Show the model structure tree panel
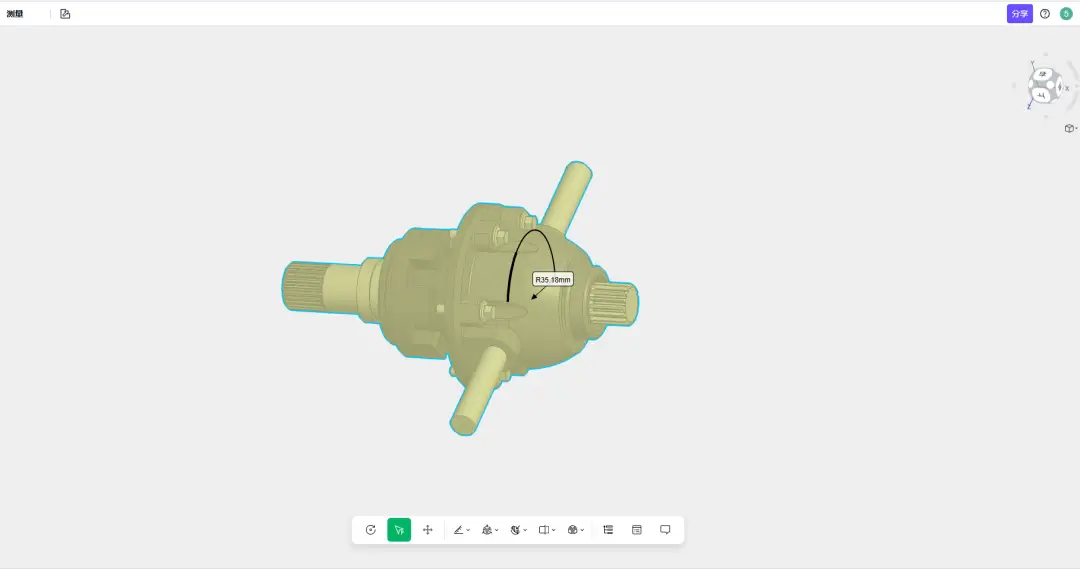 [x=608, y=530]
